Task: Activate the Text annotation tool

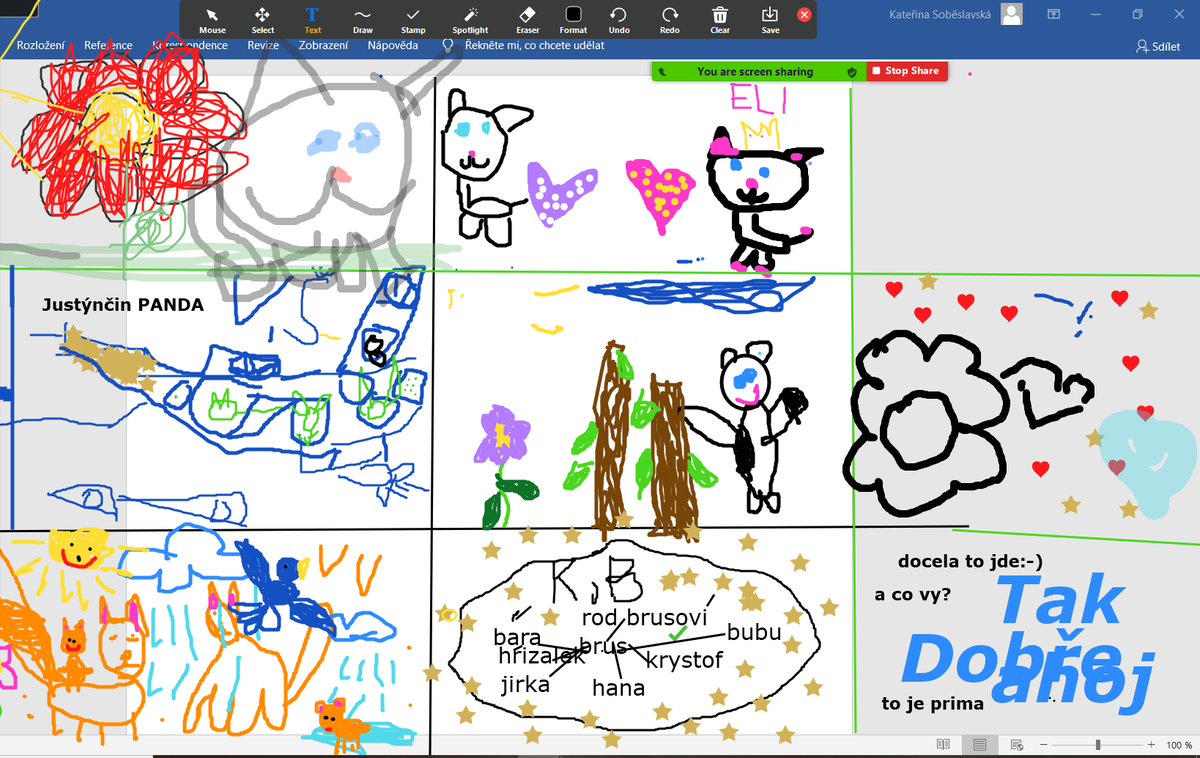Action: (x=312, y=20)
